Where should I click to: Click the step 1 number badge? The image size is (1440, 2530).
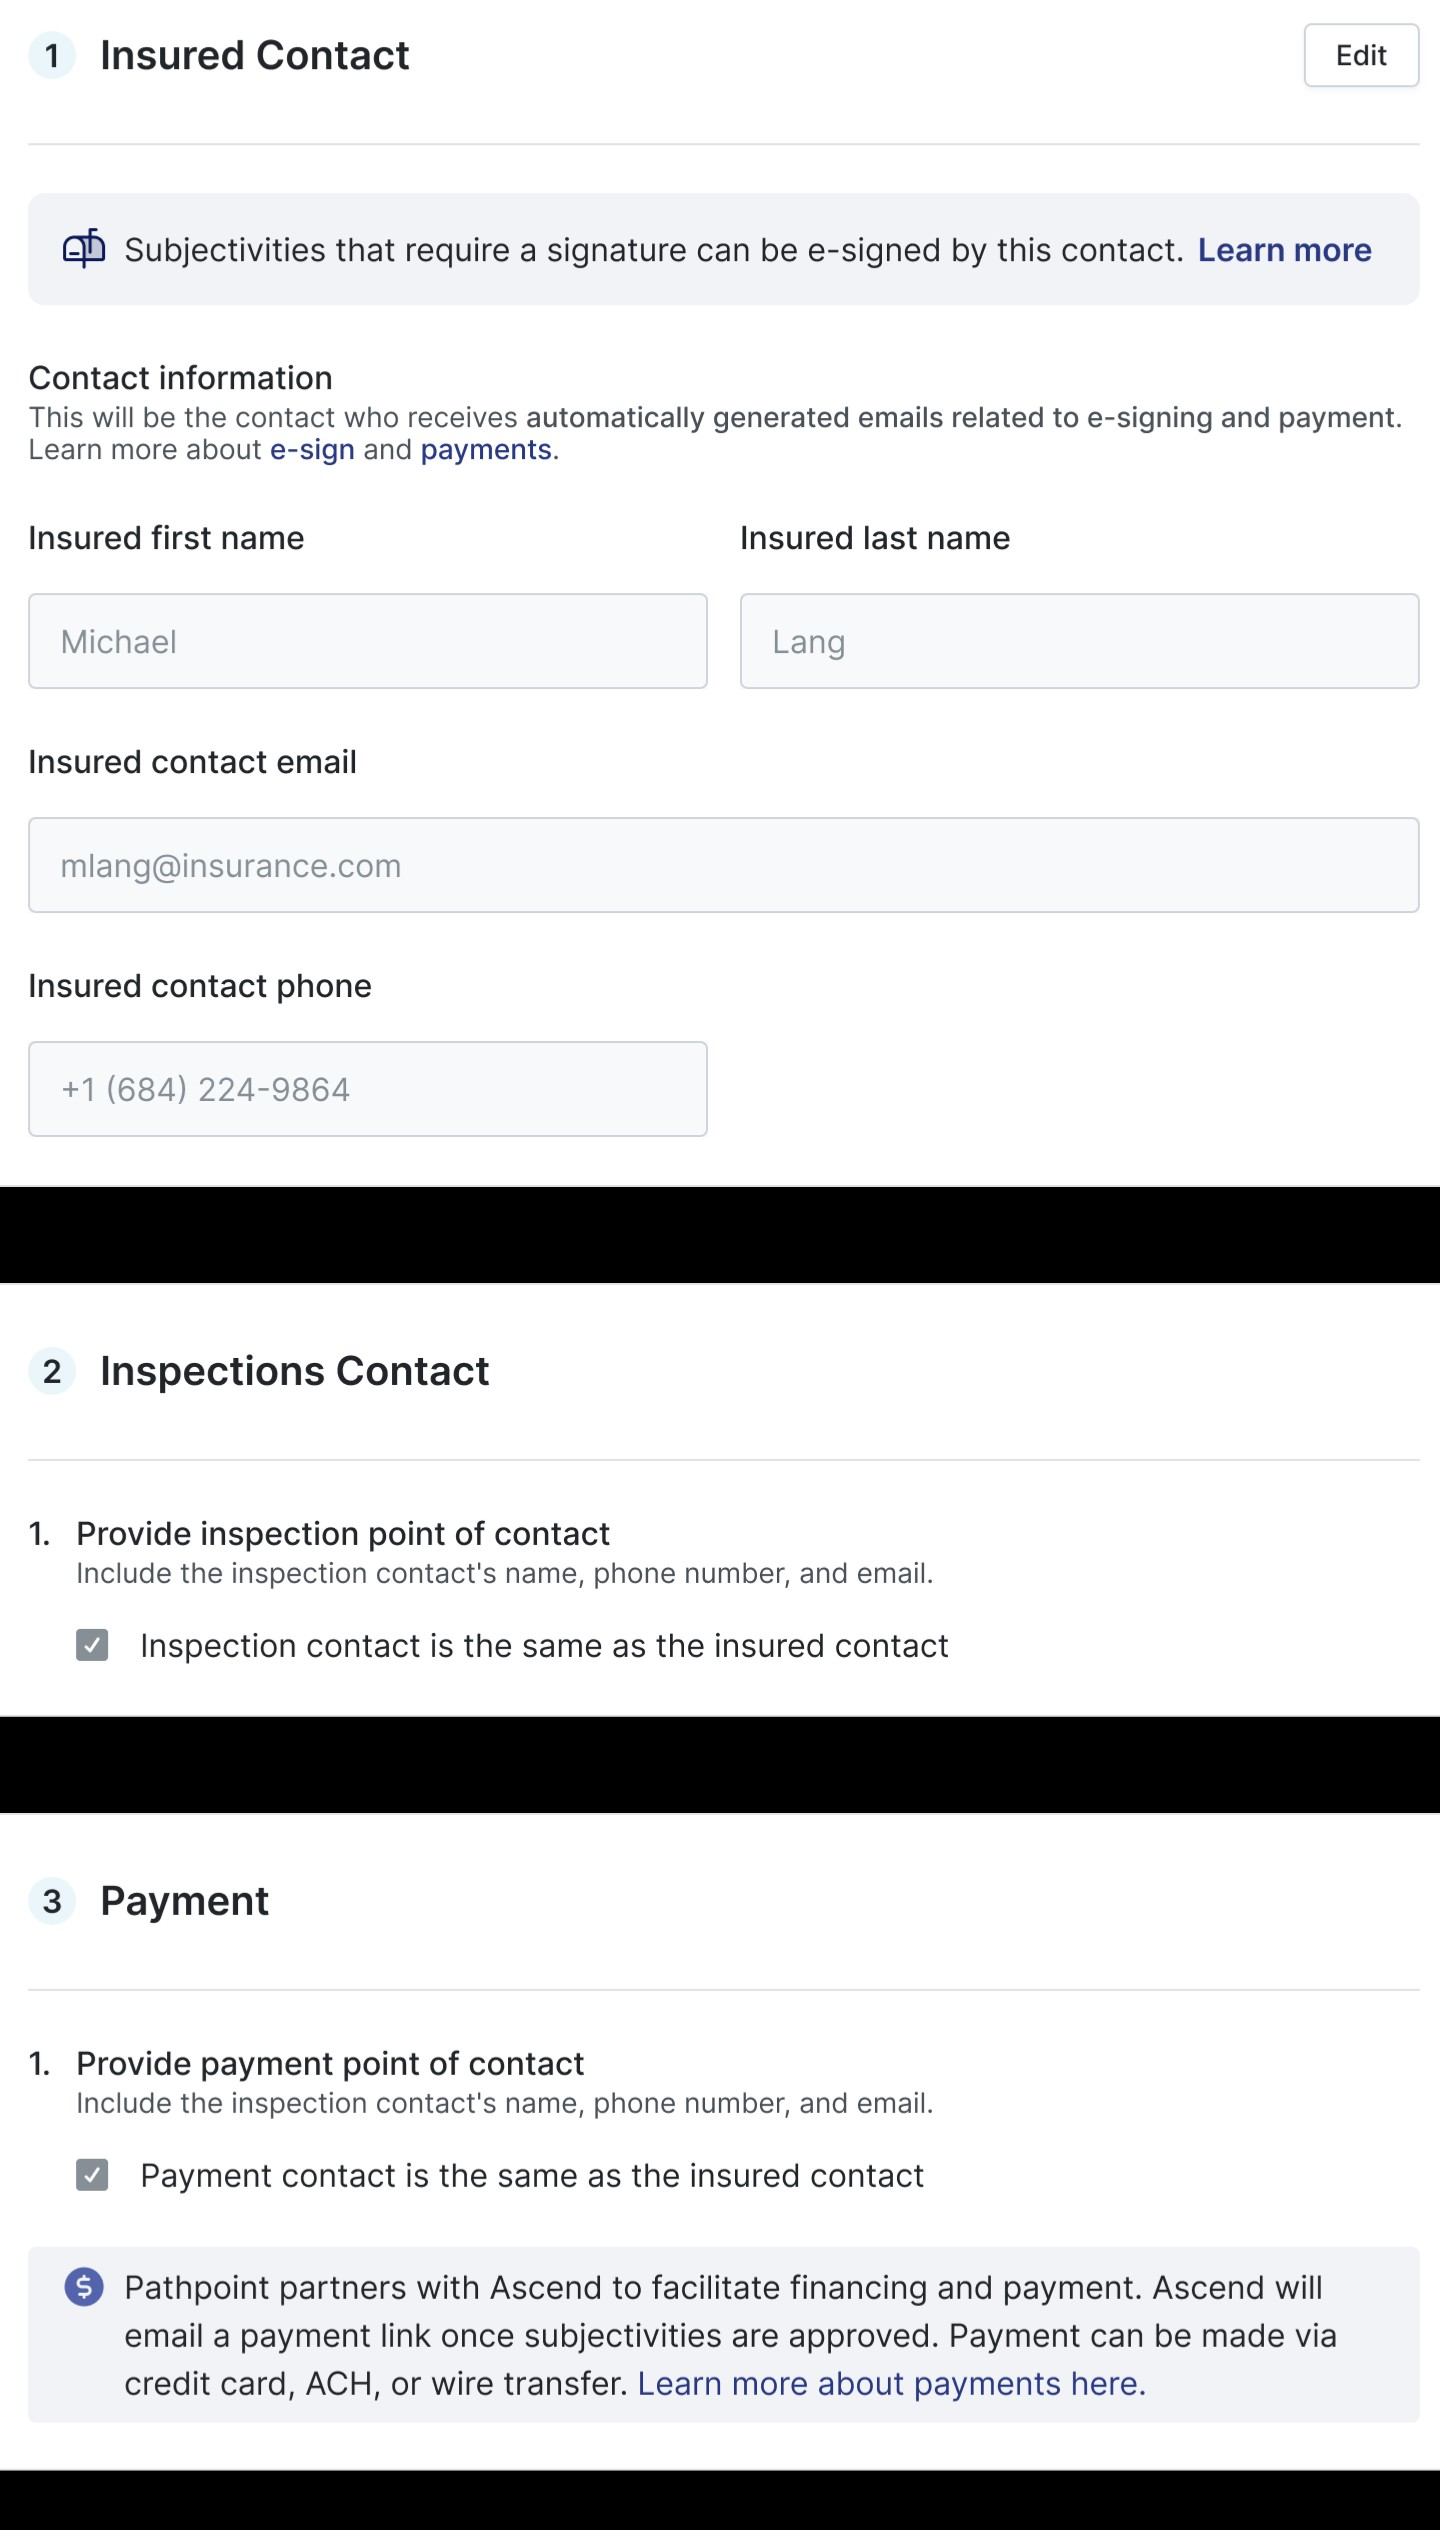(52, 56)
